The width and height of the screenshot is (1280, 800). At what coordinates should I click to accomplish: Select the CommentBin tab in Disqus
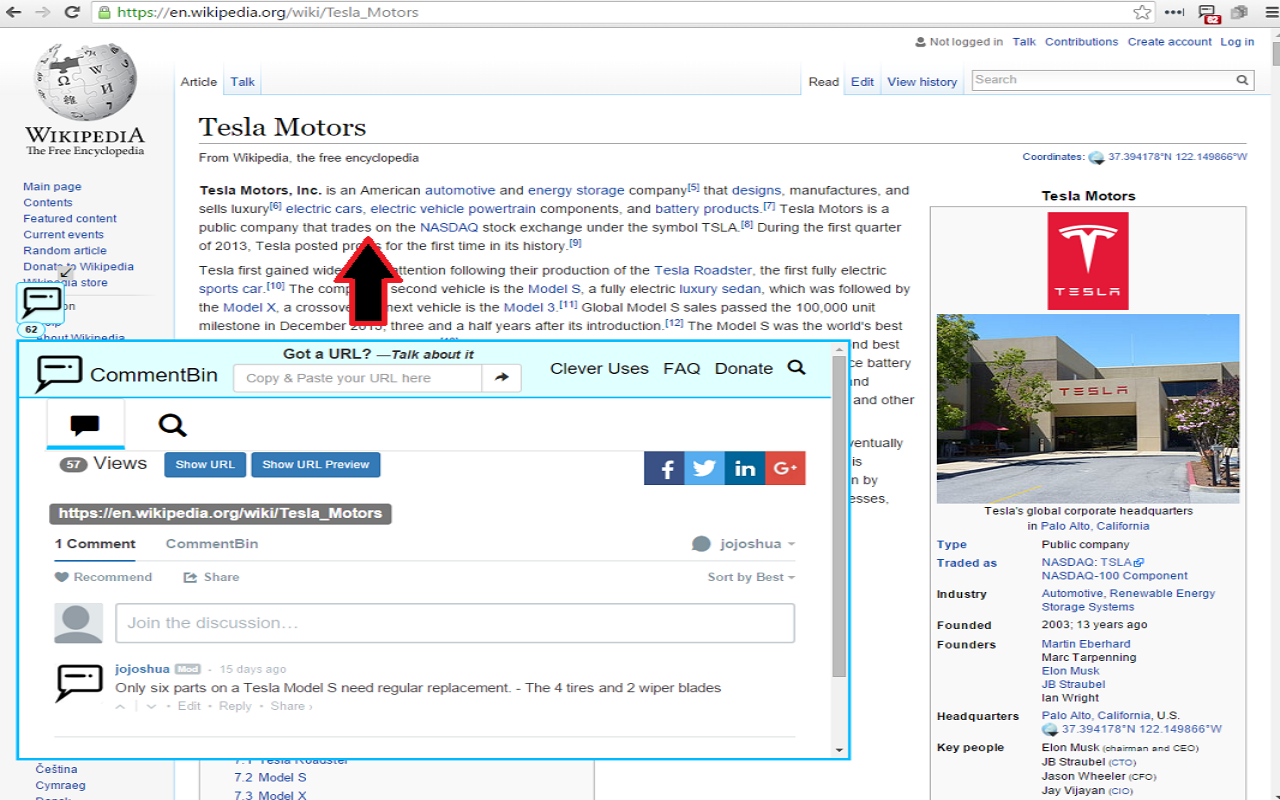(212, 544)
